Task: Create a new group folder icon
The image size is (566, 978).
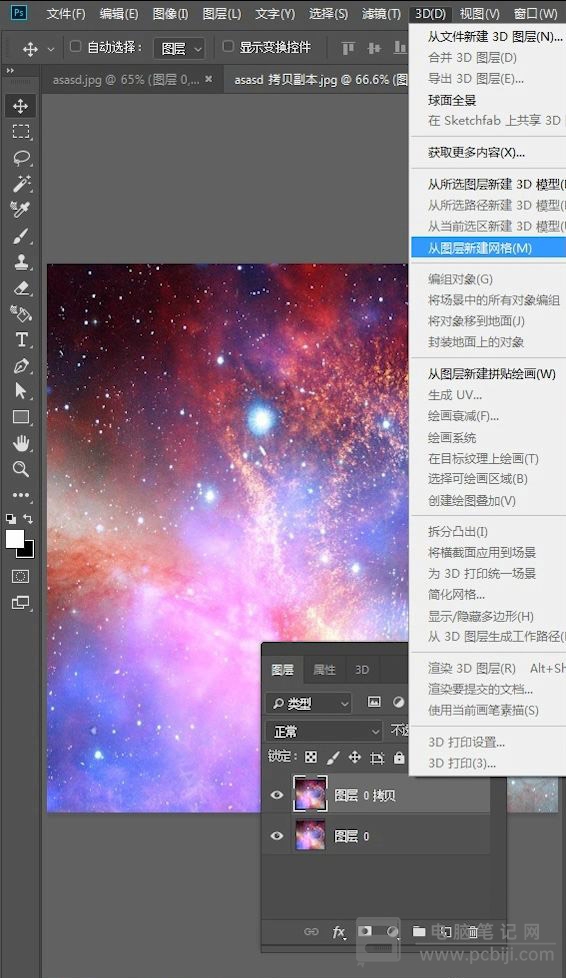Action: tap(419, 931)
